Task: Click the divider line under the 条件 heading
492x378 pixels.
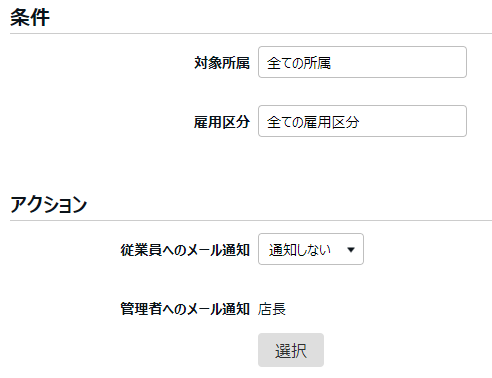Action: pos(251,33)
